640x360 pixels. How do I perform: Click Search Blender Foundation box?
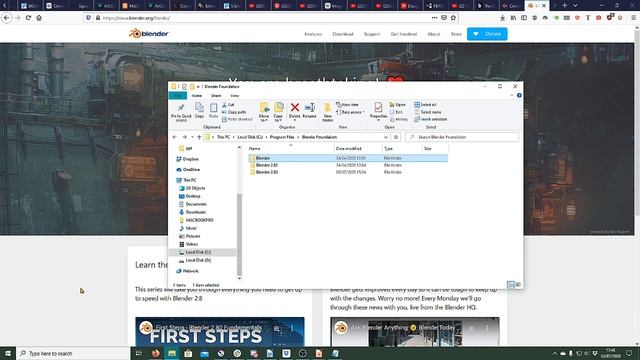[x=462, y=137]
